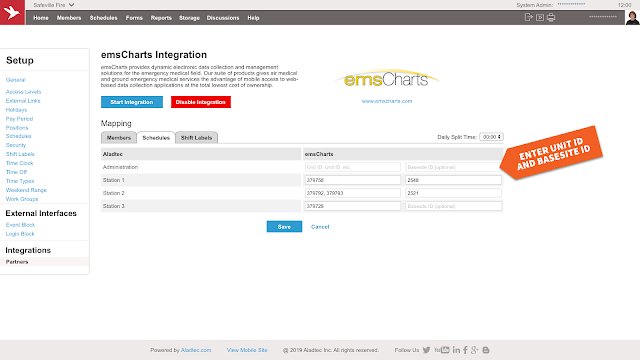Image resolution: width=640 pixels, height=360 pixels.
Task: Click Station 1 Basesite ID field
Action: (x=453, y=180)
